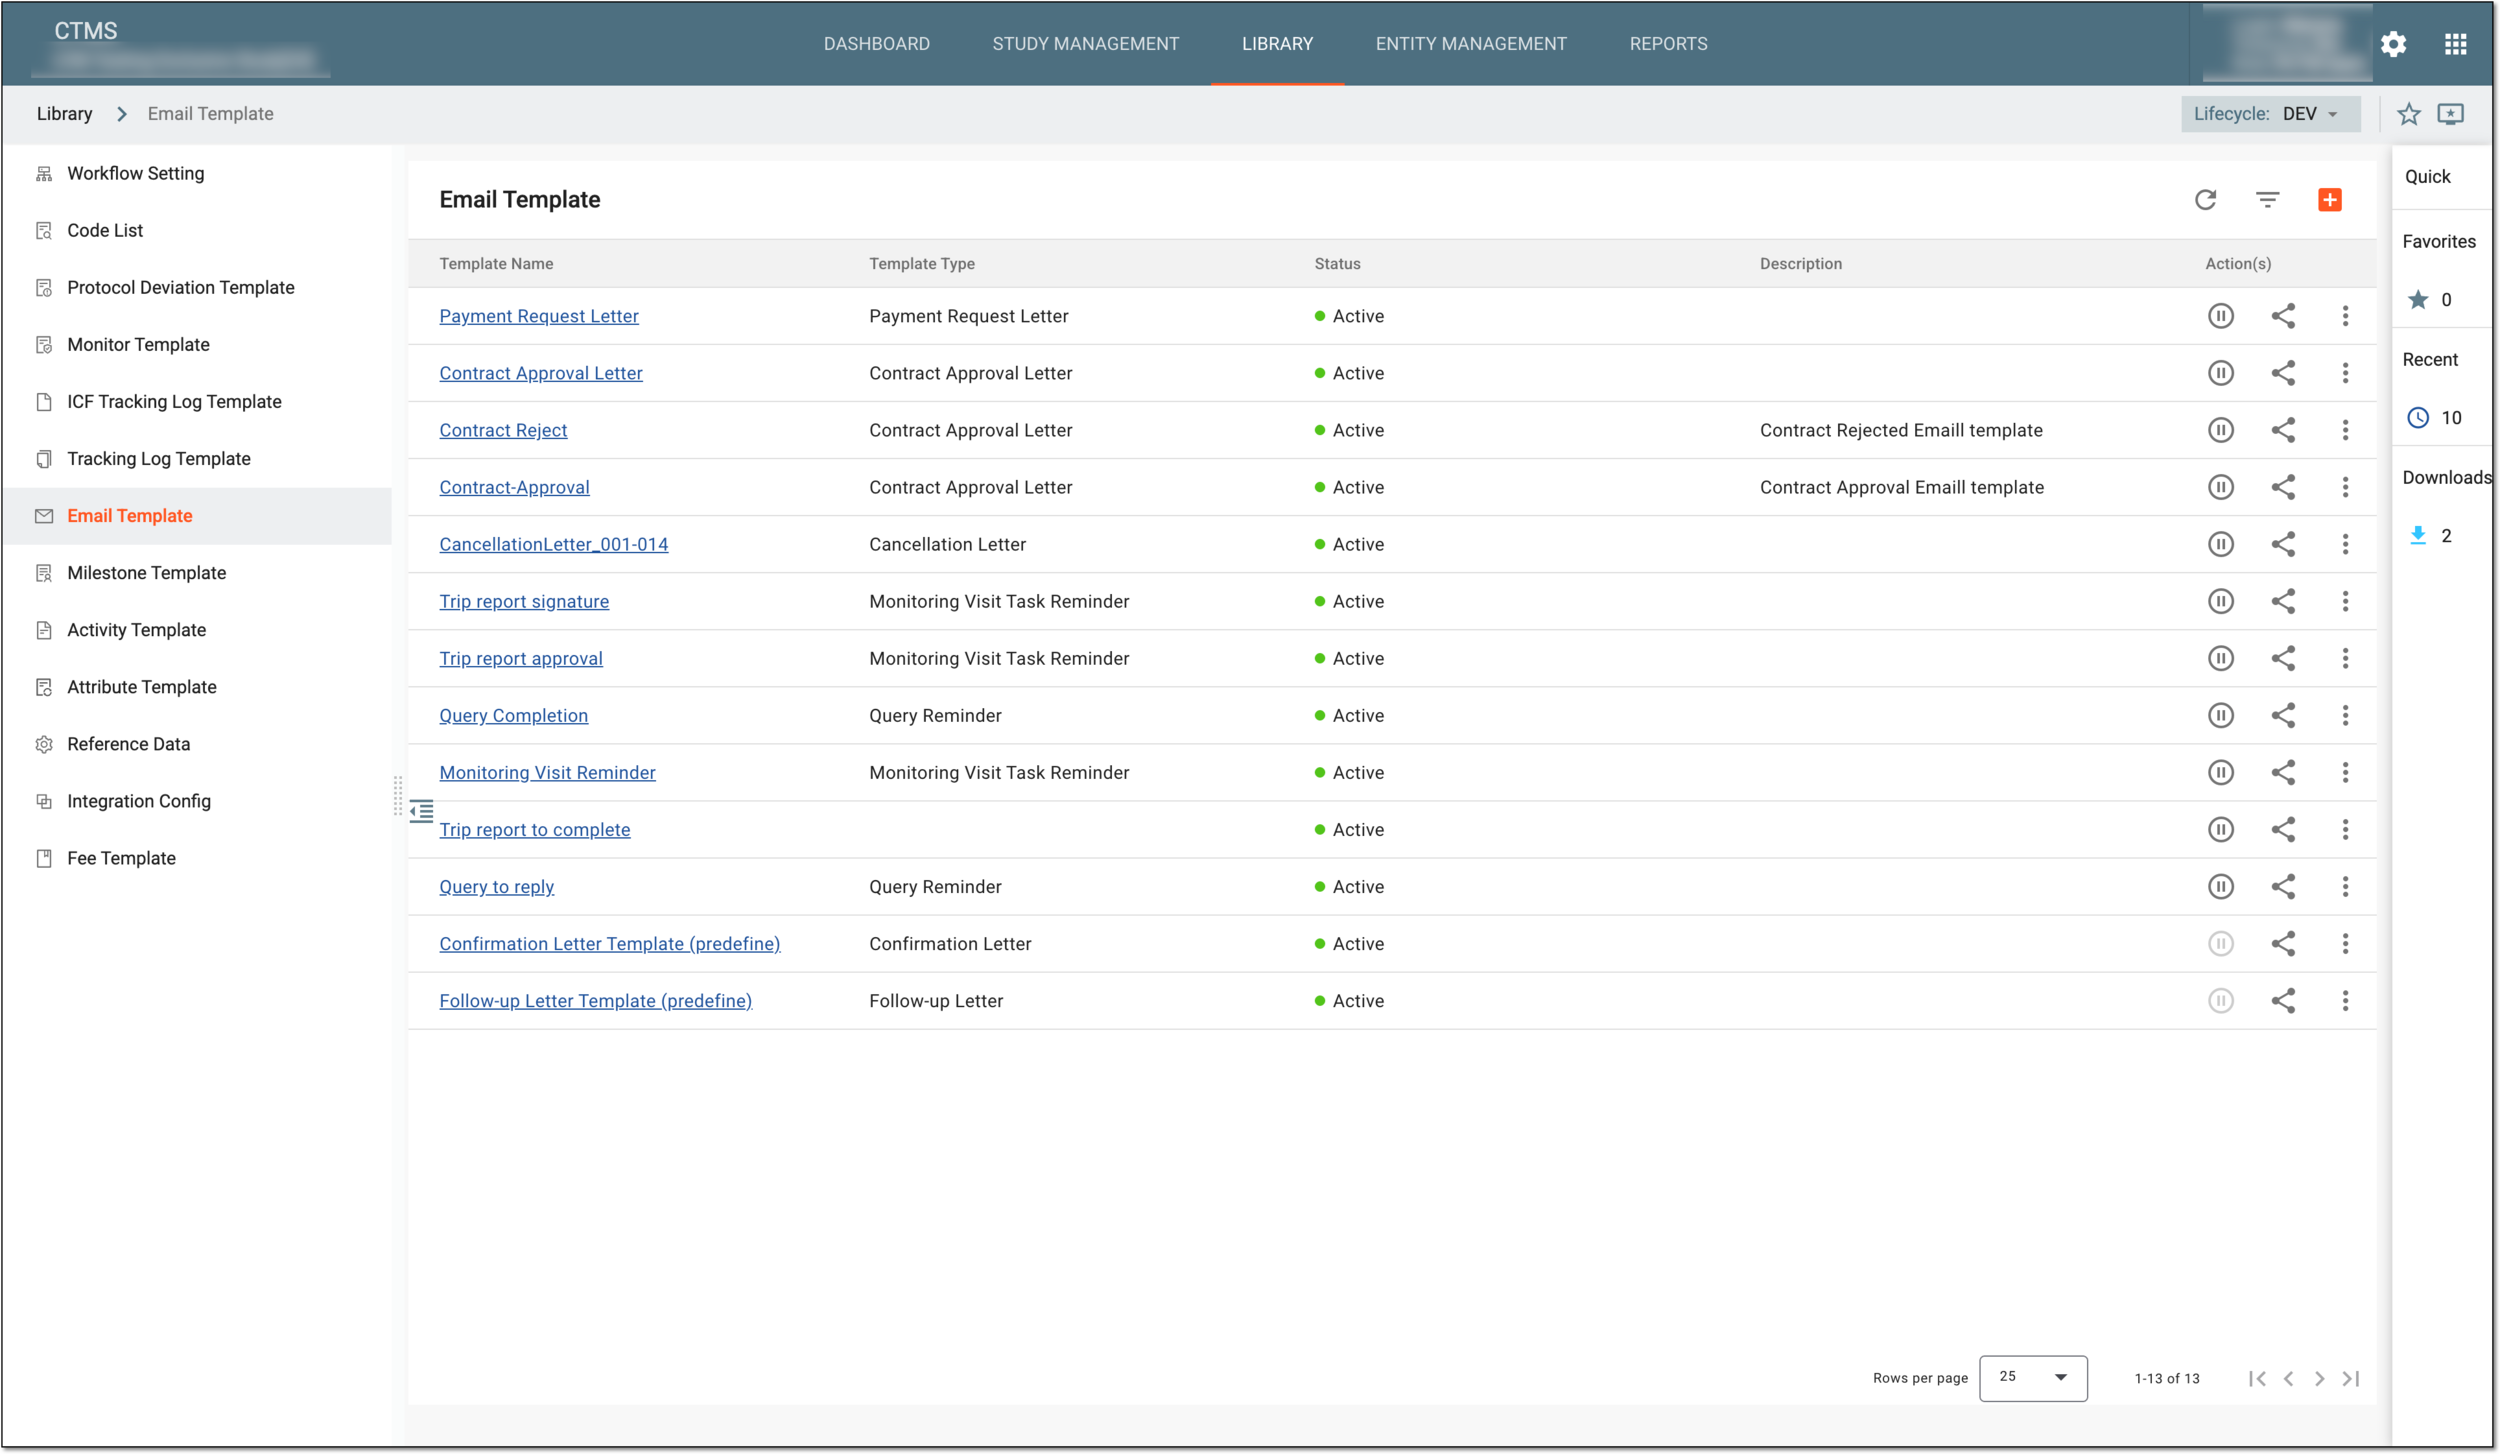Open more options for Confirmation Letter Template row
The height and width of the screenshot is (1454, 2500).
[x=2345, y=943]
